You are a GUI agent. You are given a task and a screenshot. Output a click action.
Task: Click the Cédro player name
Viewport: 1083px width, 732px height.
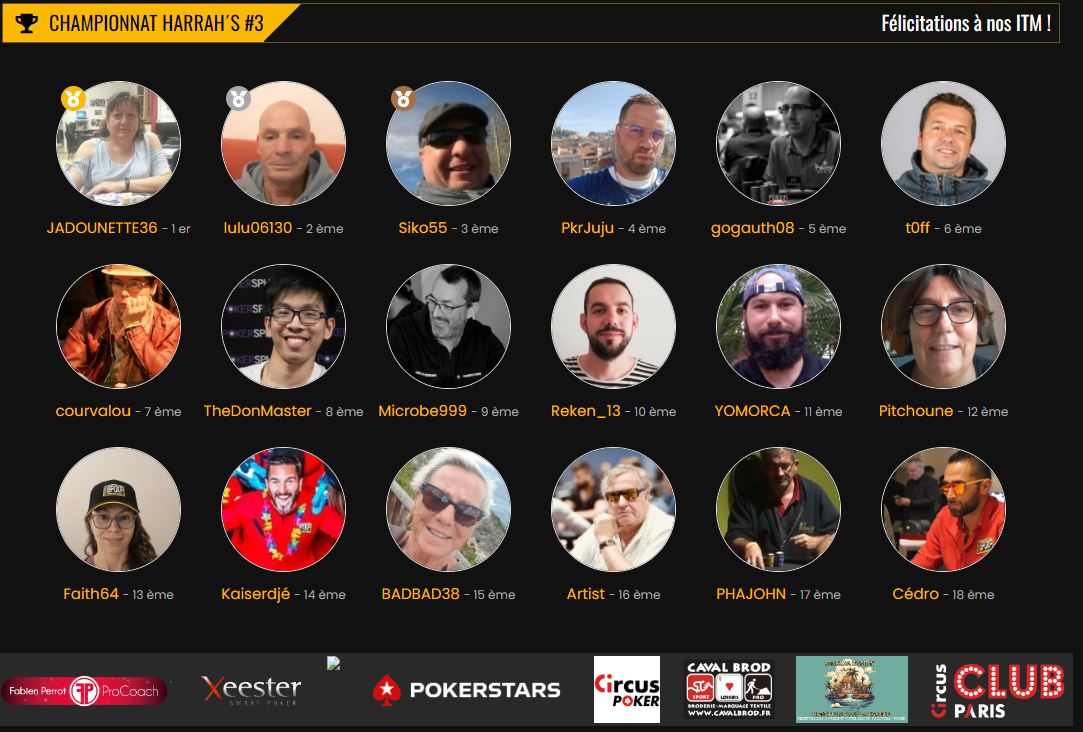coord(915,594)
